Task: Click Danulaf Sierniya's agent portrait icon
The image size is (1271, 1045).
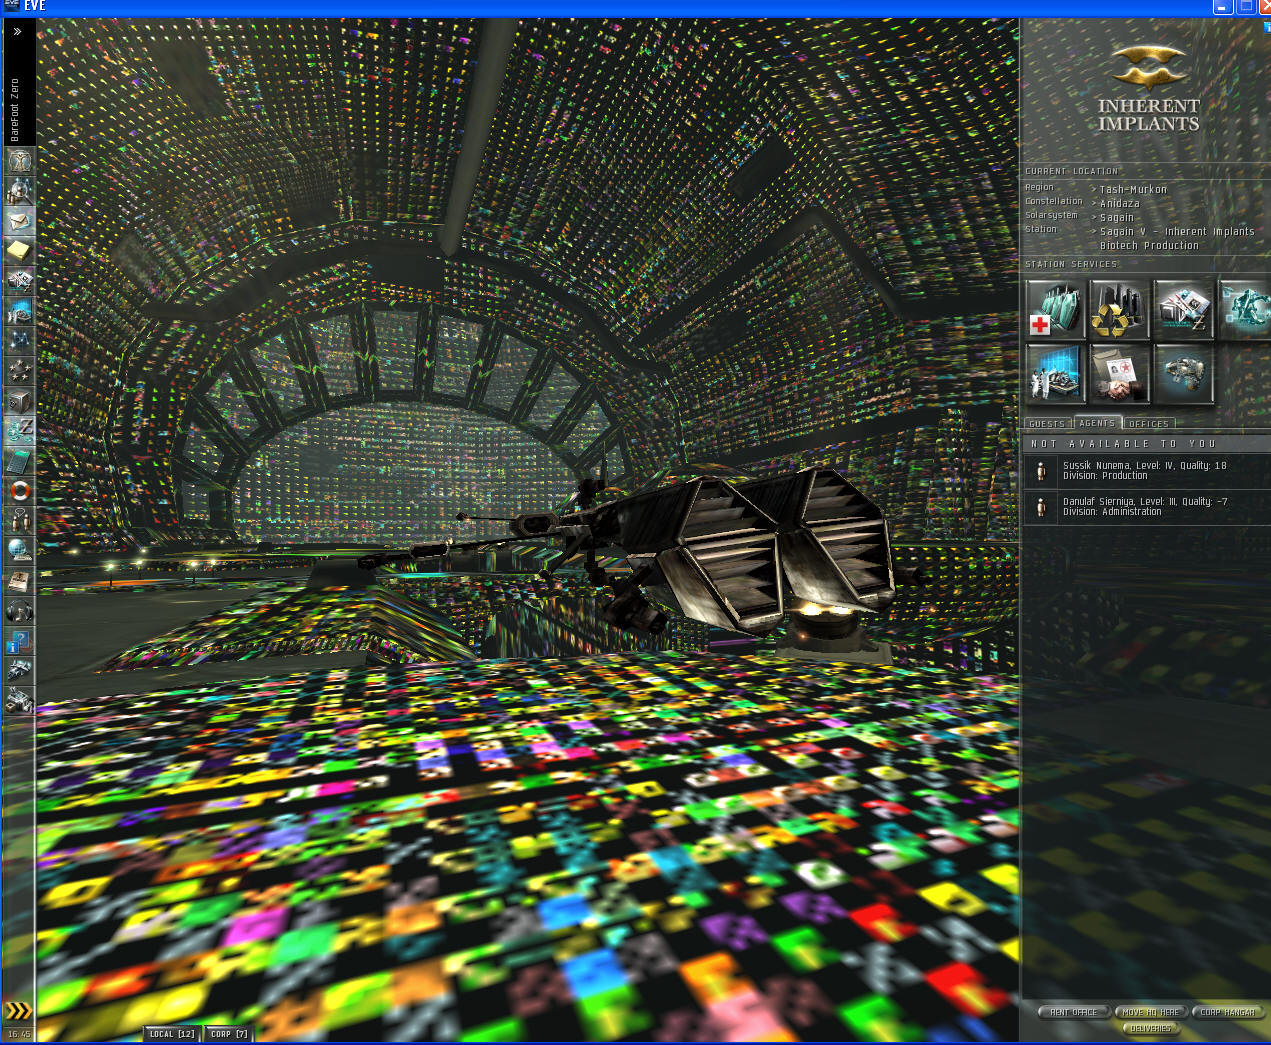Action: click(x=1040, y=507)
